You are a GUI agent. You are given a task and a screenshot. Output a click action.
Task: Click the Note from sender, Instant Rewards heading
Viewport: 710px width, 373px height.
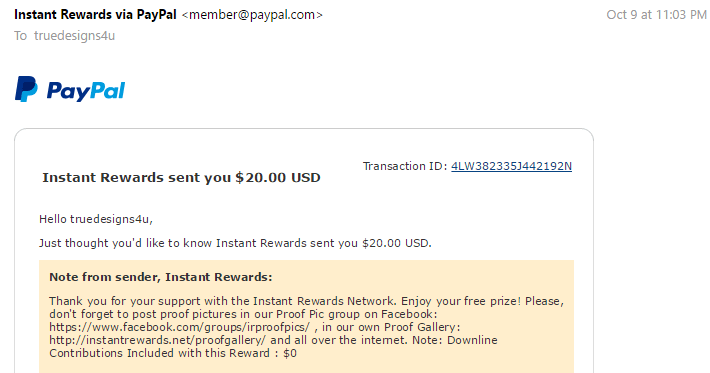tap(161, 277)
